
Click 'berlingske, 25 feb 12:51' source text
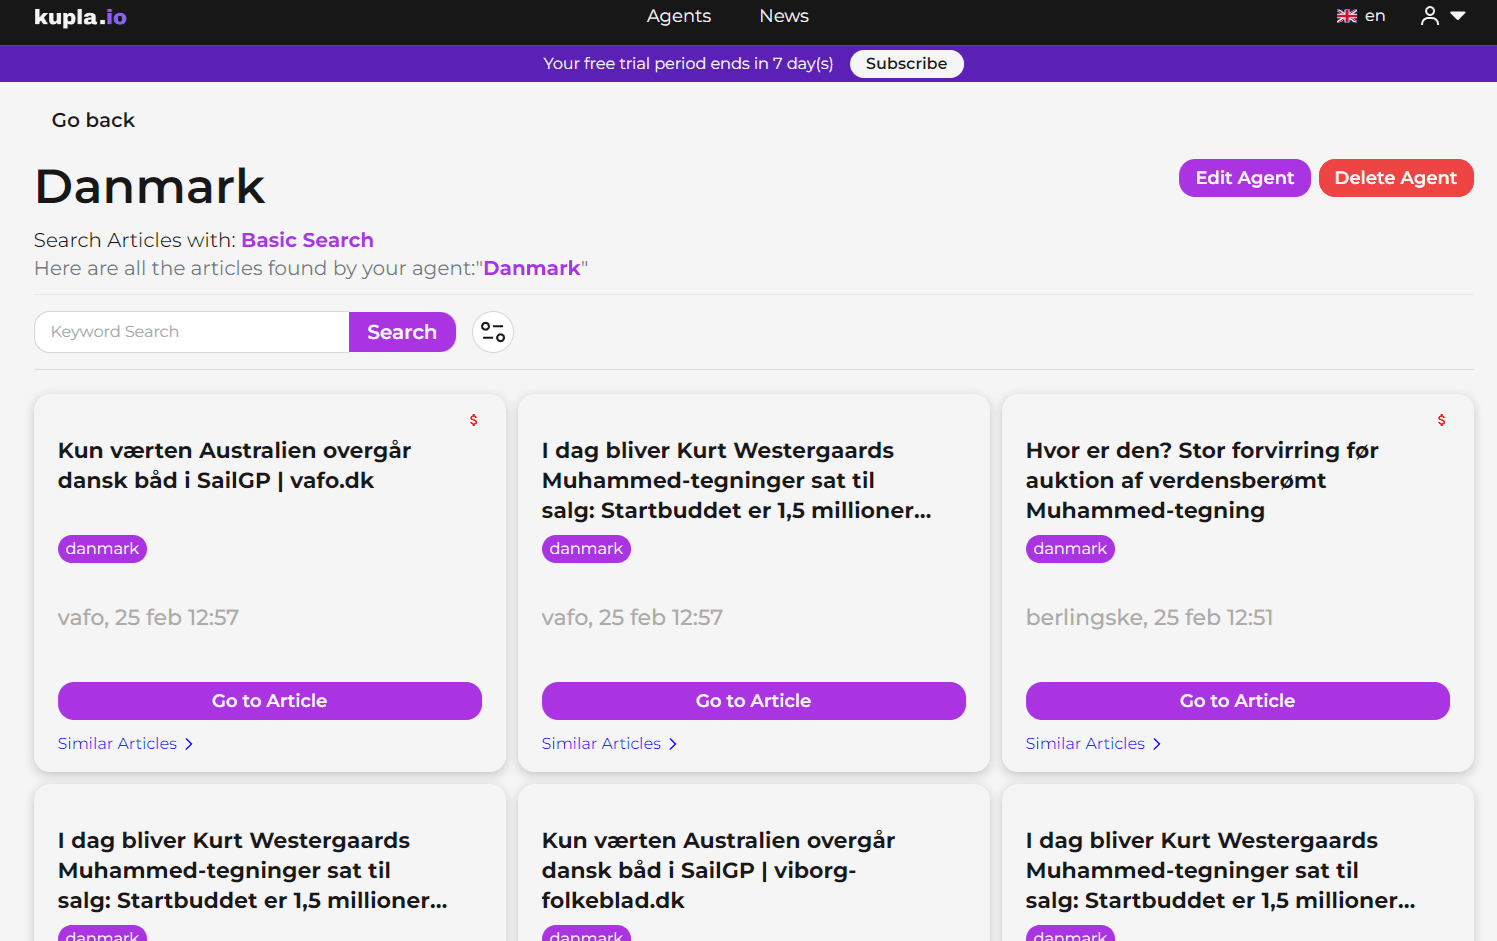click(x=1149, y=618)
